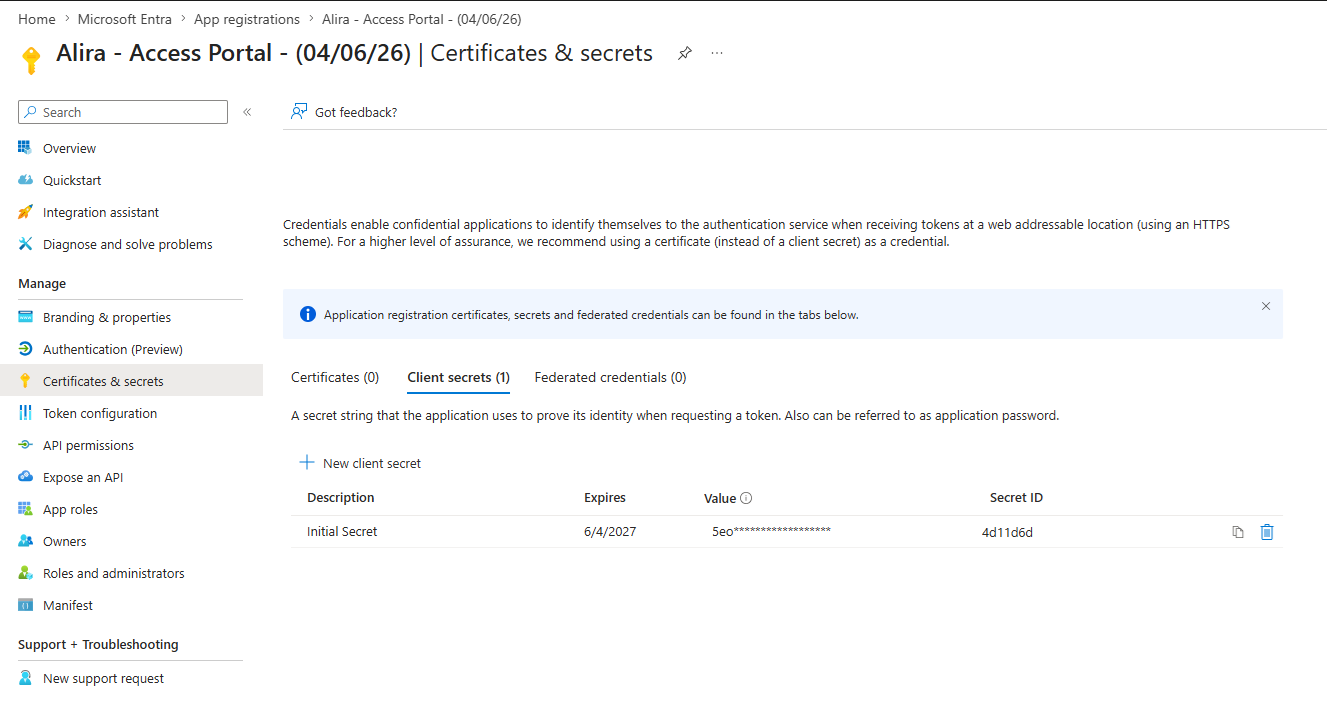The height and width of the screenshot is (703, 1327).
Task: Collapse the sidebar with double-chevron icon
Action: click(x=247, y=112)
